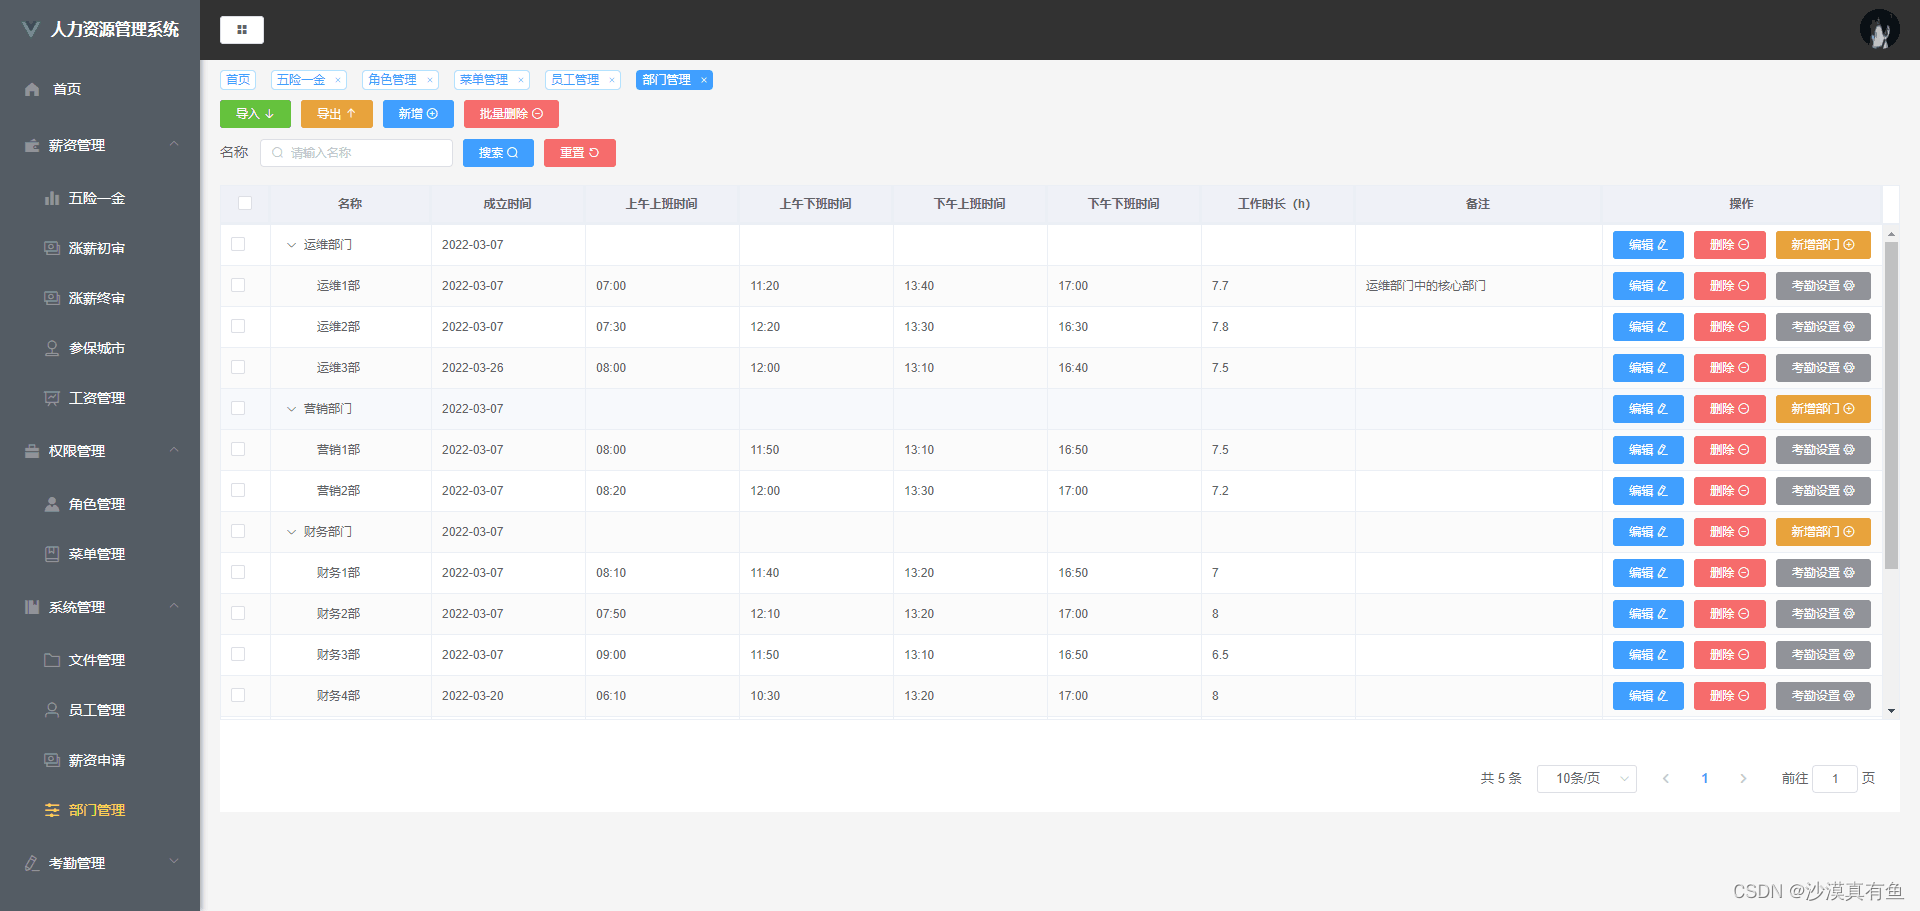The image size is (1920, 911).
Task: Click the 前往 page number input
Action: point(1835,779)
